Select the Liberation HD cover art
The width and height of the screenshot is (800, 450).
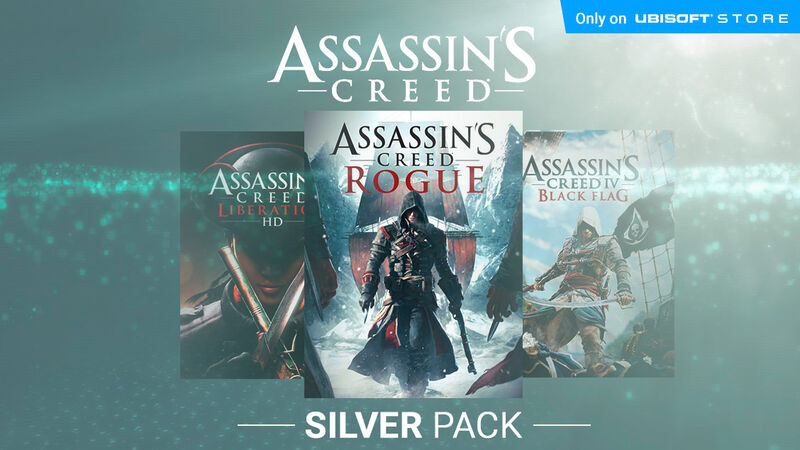[242, 255]
